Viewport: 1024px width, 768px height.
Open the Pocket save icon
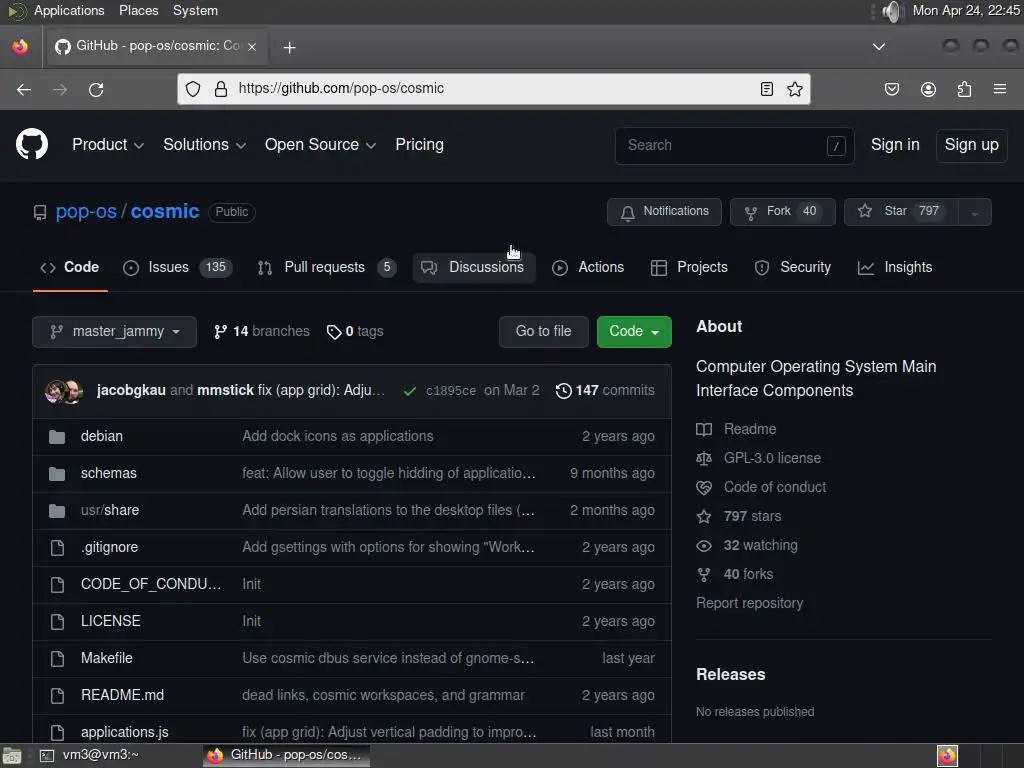(891, 89)
